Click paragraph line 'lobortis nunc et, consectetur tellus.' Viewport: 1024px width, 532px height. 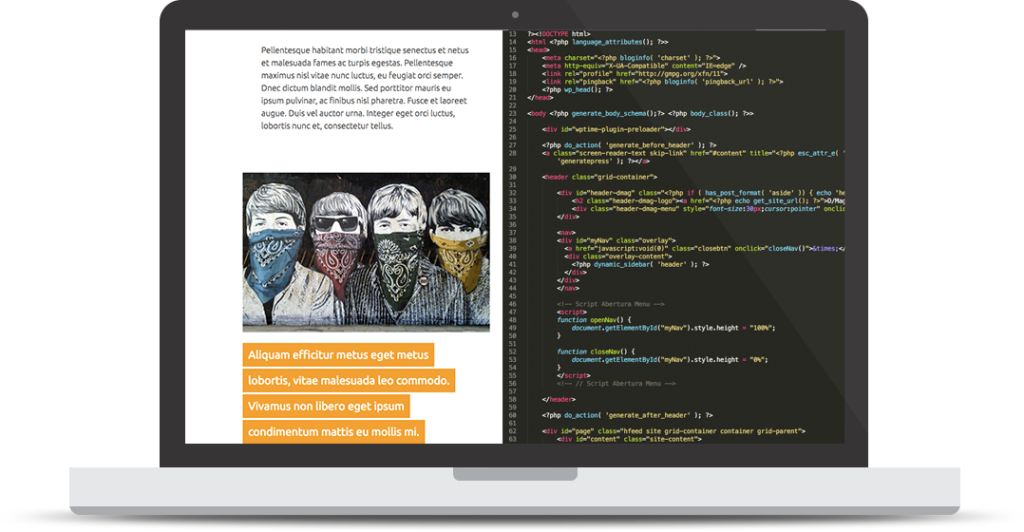pyautogui.click(x=327, y=126)
